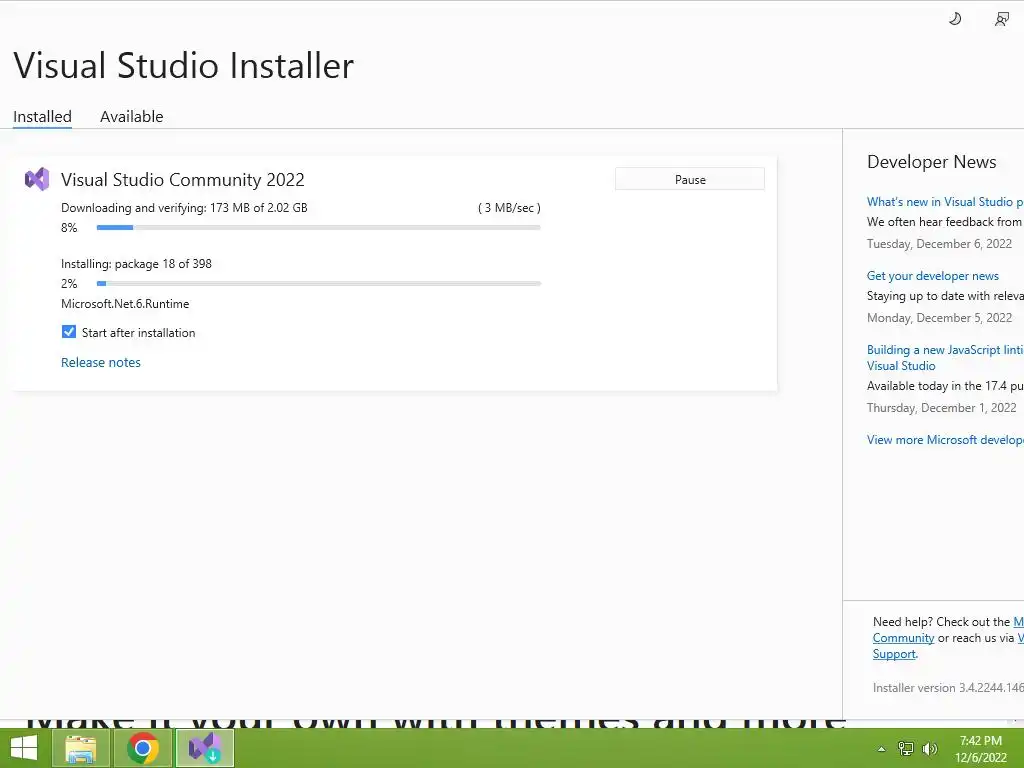Click the Installing package 18 of 398 text
The width and height of the screenshot is (1024, 768).
click(x=136, y=264)
